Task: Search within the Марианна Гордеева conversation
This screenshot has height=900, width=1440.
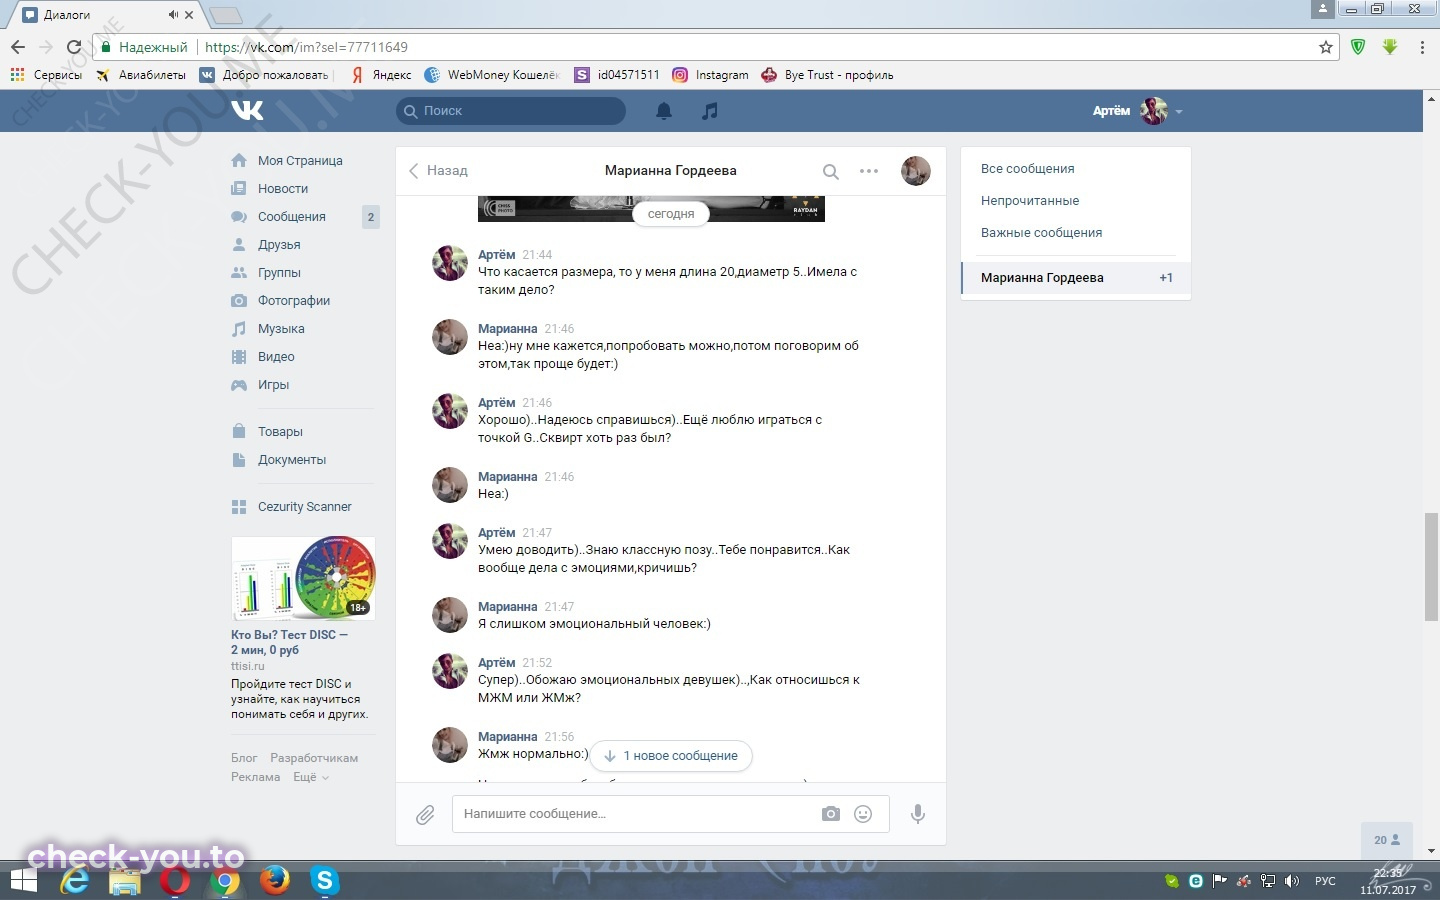Action: [x=830, y=171]
